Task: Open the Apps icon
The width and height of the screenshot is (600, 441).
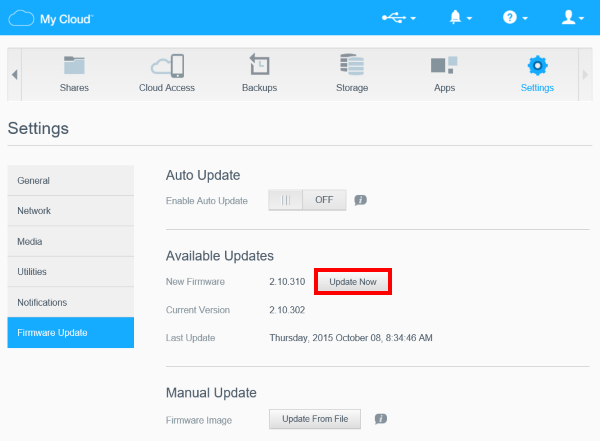Action: [444, 65]
